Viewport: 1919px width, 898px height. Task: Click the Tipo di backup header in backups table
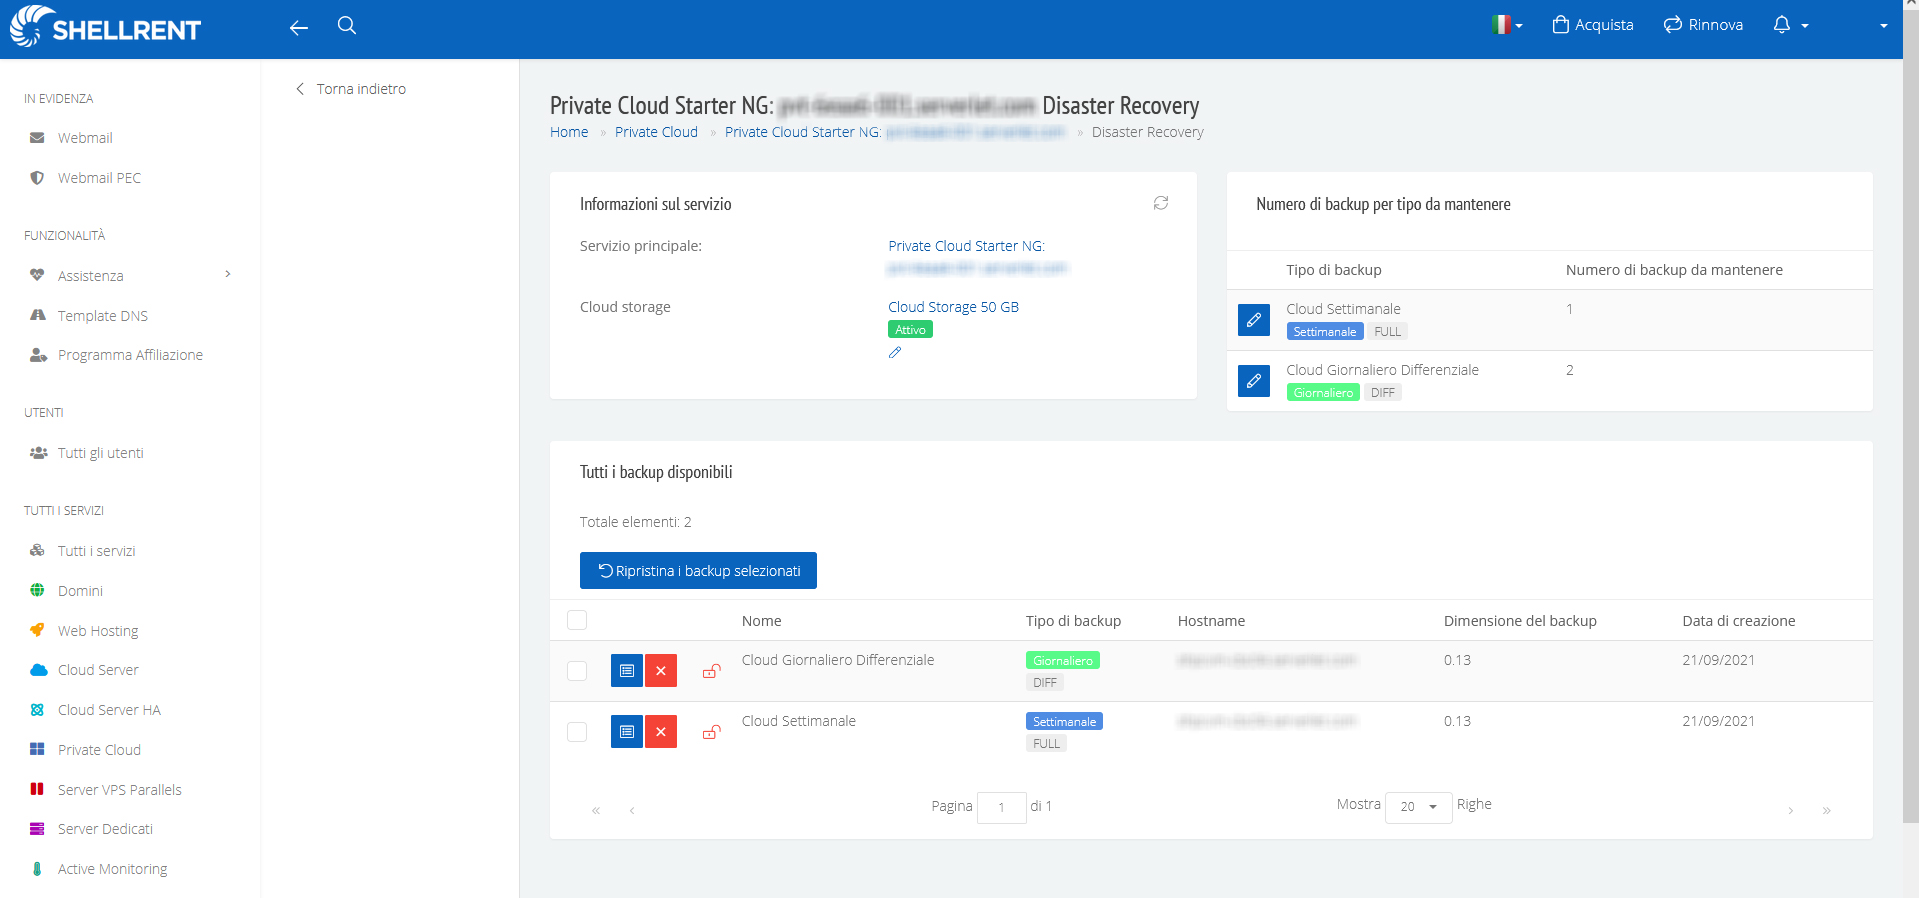coord(1073,621)
